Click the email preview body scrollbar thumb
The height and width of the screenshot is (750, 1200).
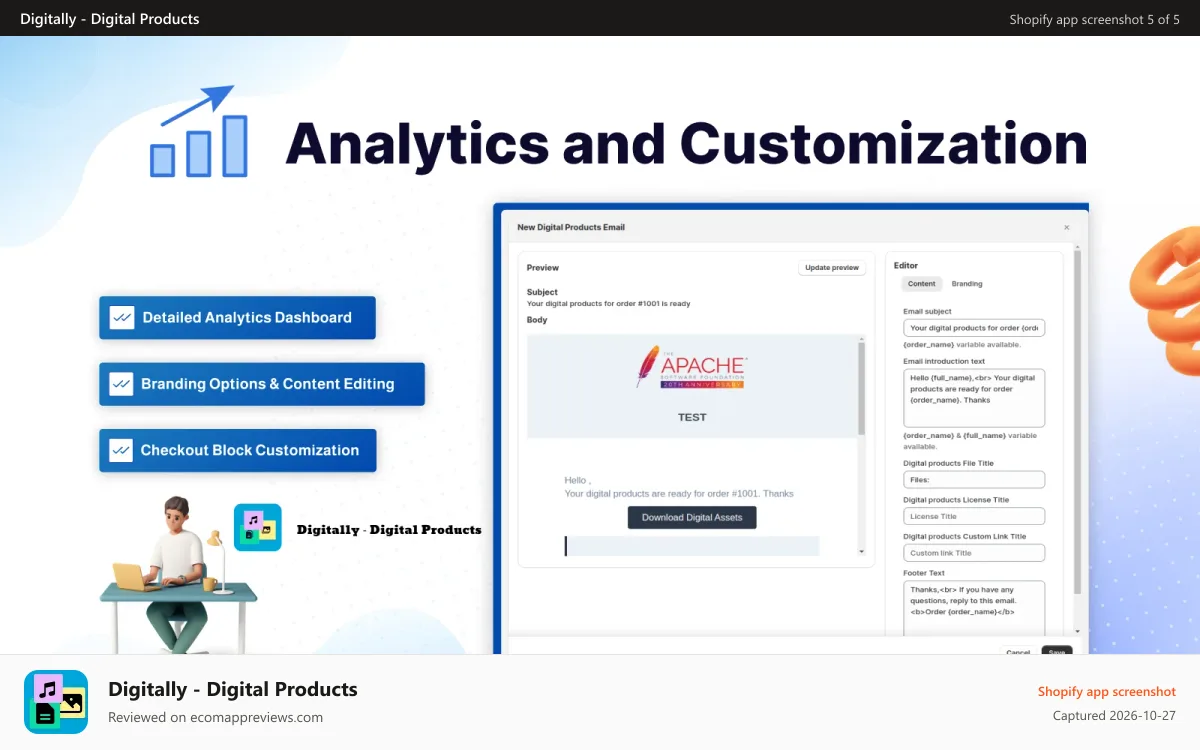[x=861, y=388]
